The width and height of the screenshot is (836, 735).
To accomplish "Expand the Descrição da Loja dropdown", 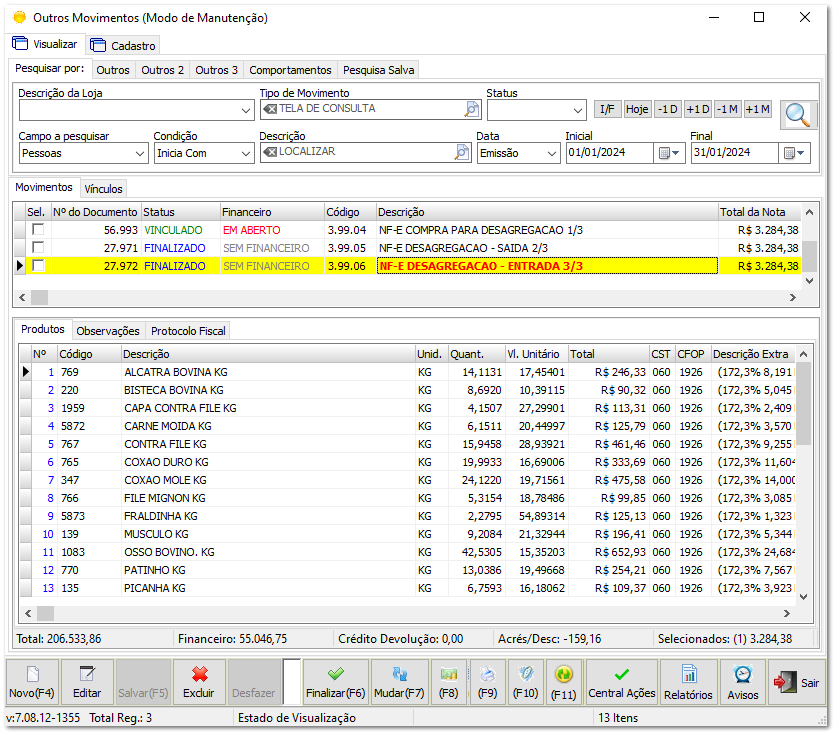I will tap(246, 110).
